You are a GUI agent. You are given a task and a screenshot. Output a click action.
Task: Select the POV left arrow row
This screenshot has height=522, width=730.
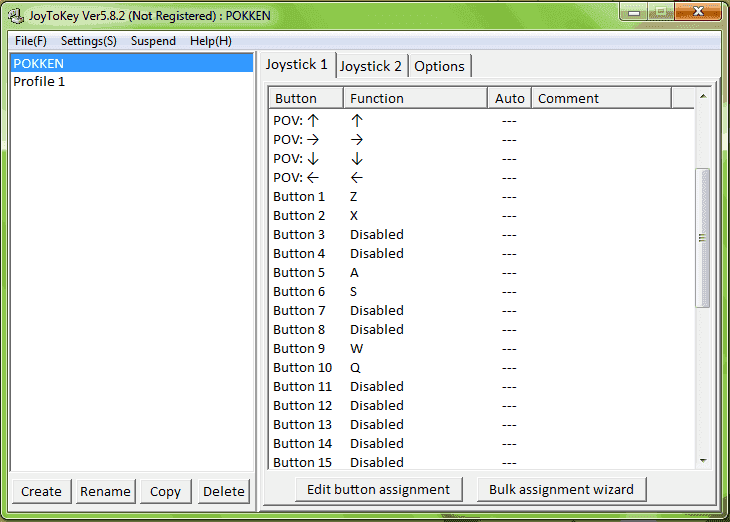tap(482, 178)
